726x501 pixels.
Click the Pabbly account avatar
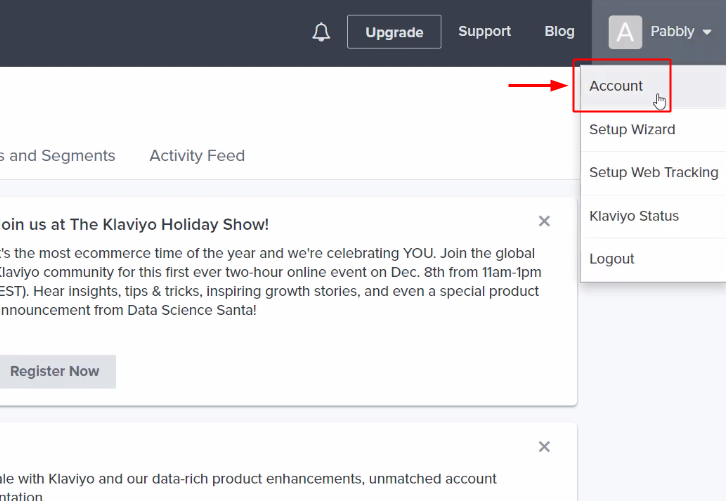[x=625, y=32]
